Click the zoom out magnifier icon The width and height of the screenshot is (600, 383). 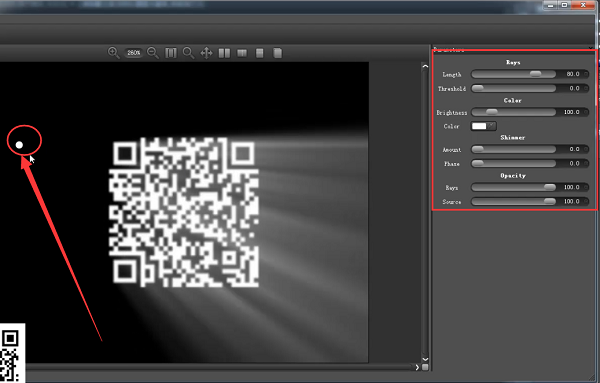click(x=153, y=53)
